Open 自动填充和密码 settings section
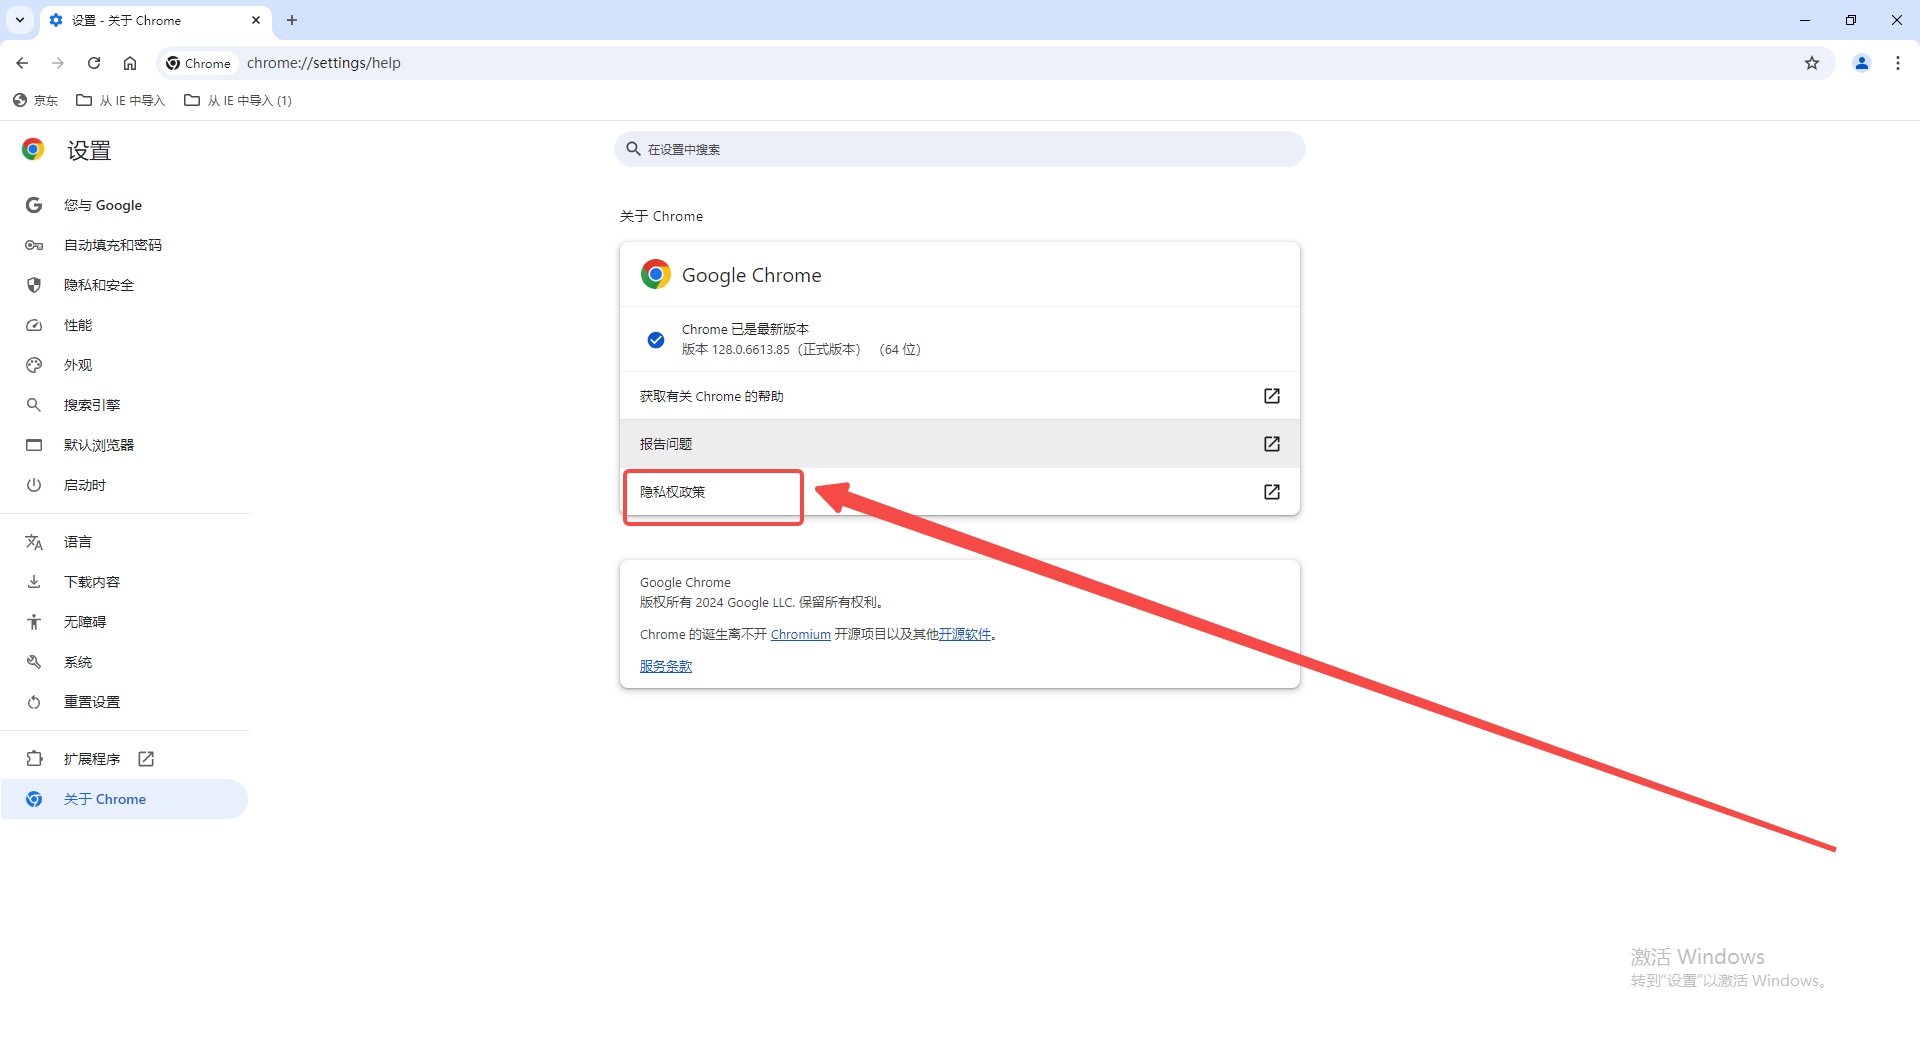 pos(125,245)
